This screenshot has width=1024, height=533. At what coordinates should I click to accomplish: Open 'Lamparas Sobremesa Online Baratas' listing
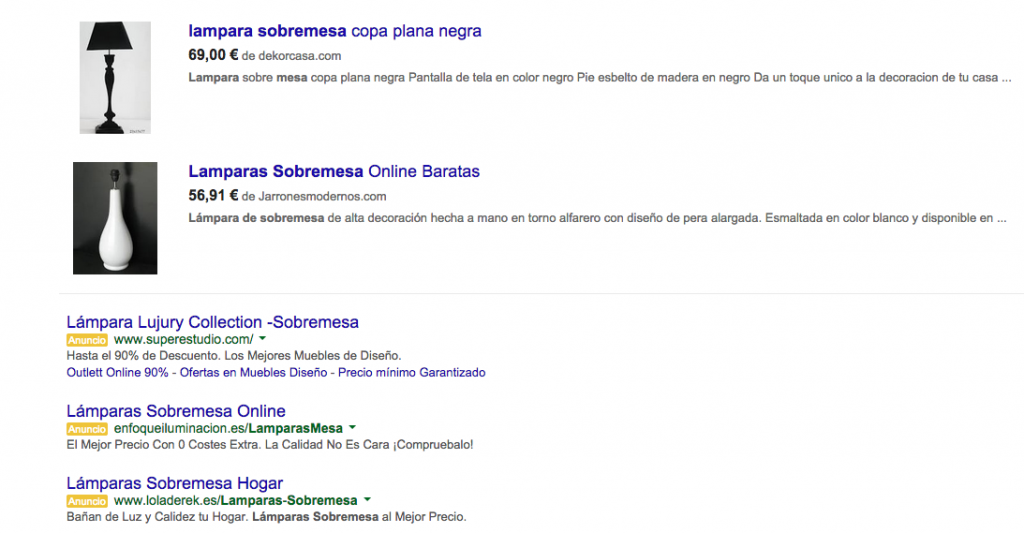tap(334, 171)
